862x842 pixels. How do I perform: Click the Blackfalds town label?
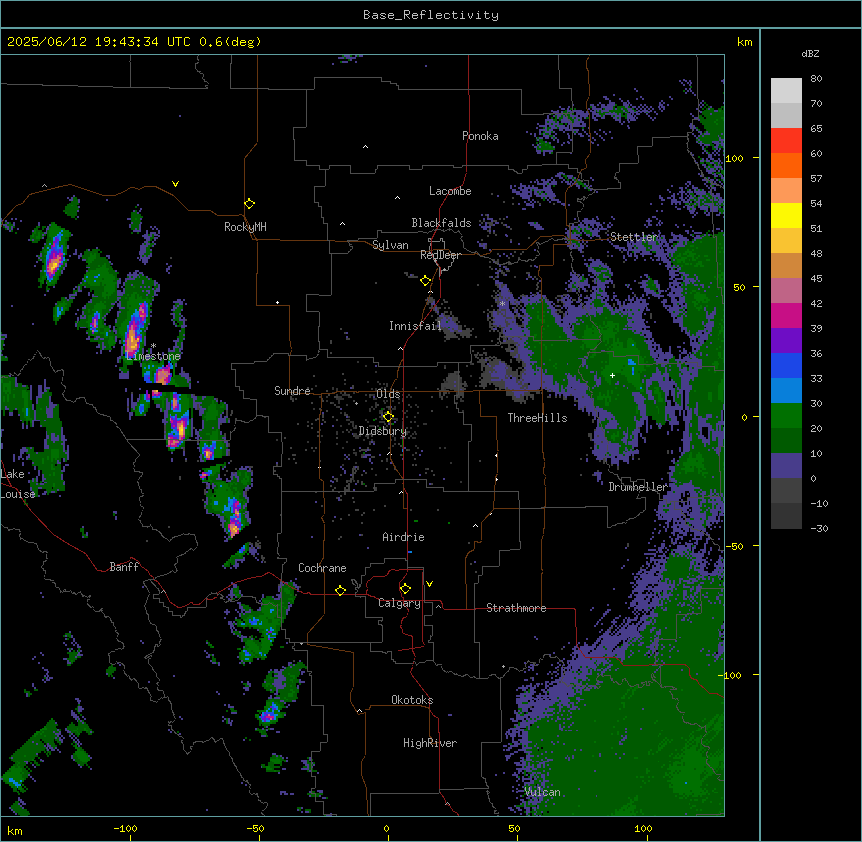tap(441, 223)
